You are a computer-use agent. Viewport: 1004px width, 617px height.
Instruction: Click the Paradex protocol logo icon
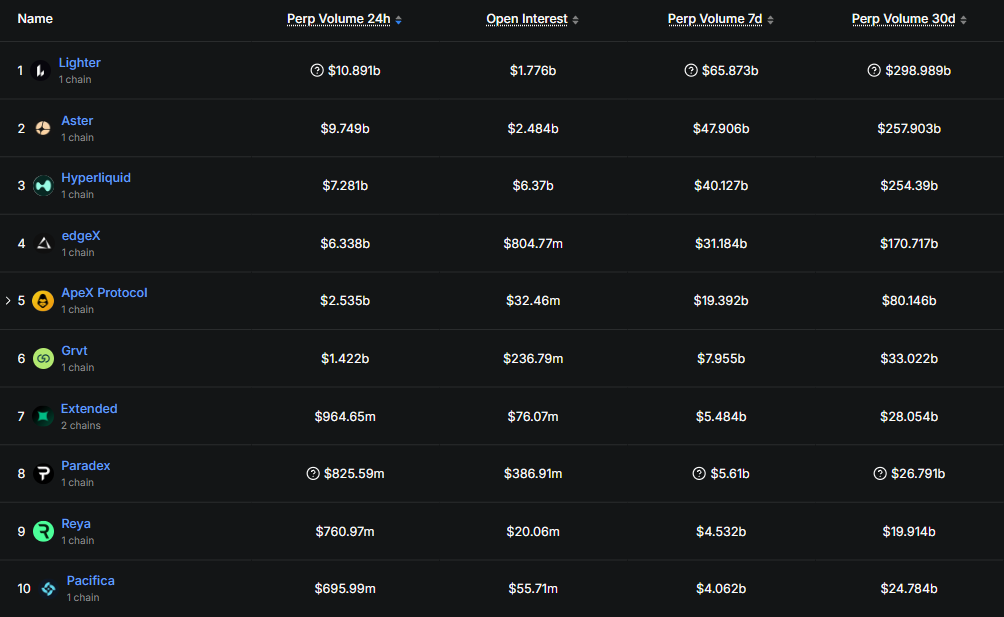pyautogui.click(x=43, y=474)
